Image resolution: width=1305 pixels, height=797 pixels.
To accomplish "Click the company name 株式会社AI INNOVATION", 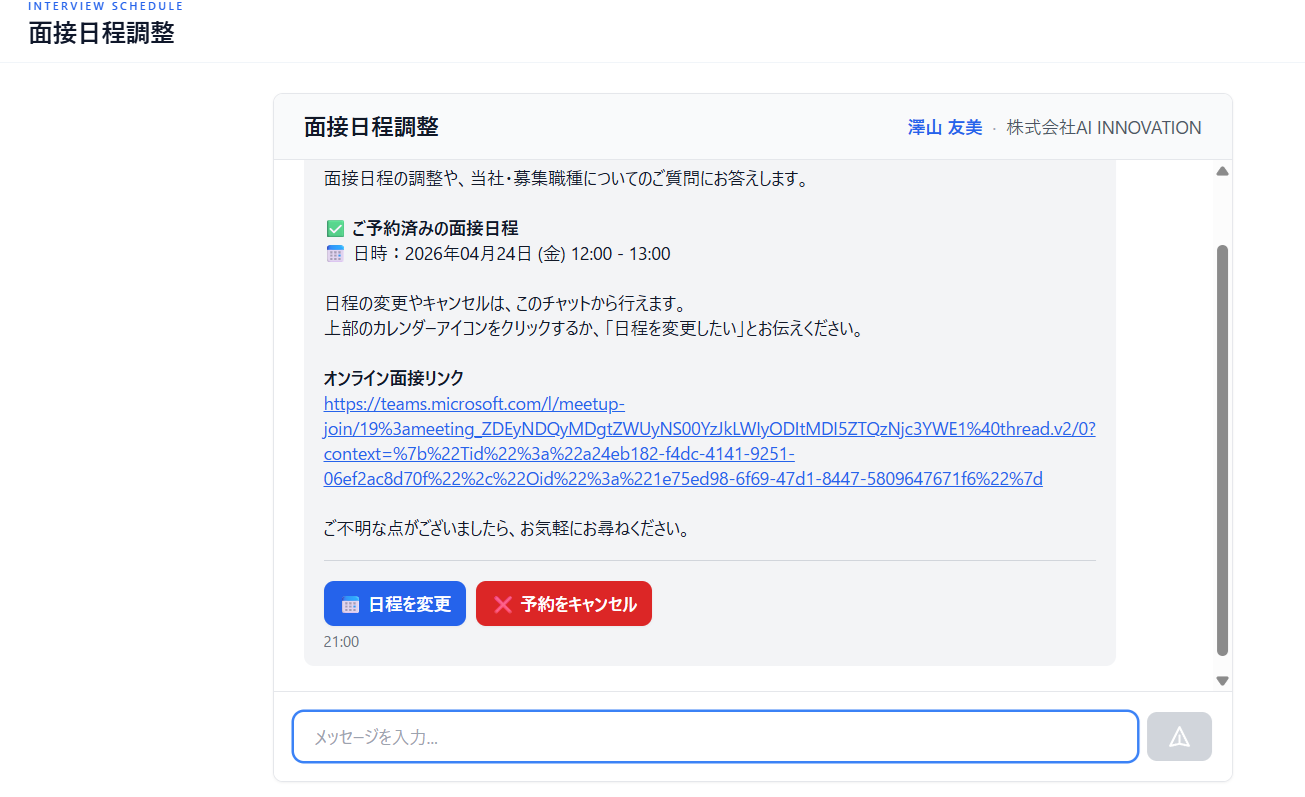I will click(x=1104, y=128).
